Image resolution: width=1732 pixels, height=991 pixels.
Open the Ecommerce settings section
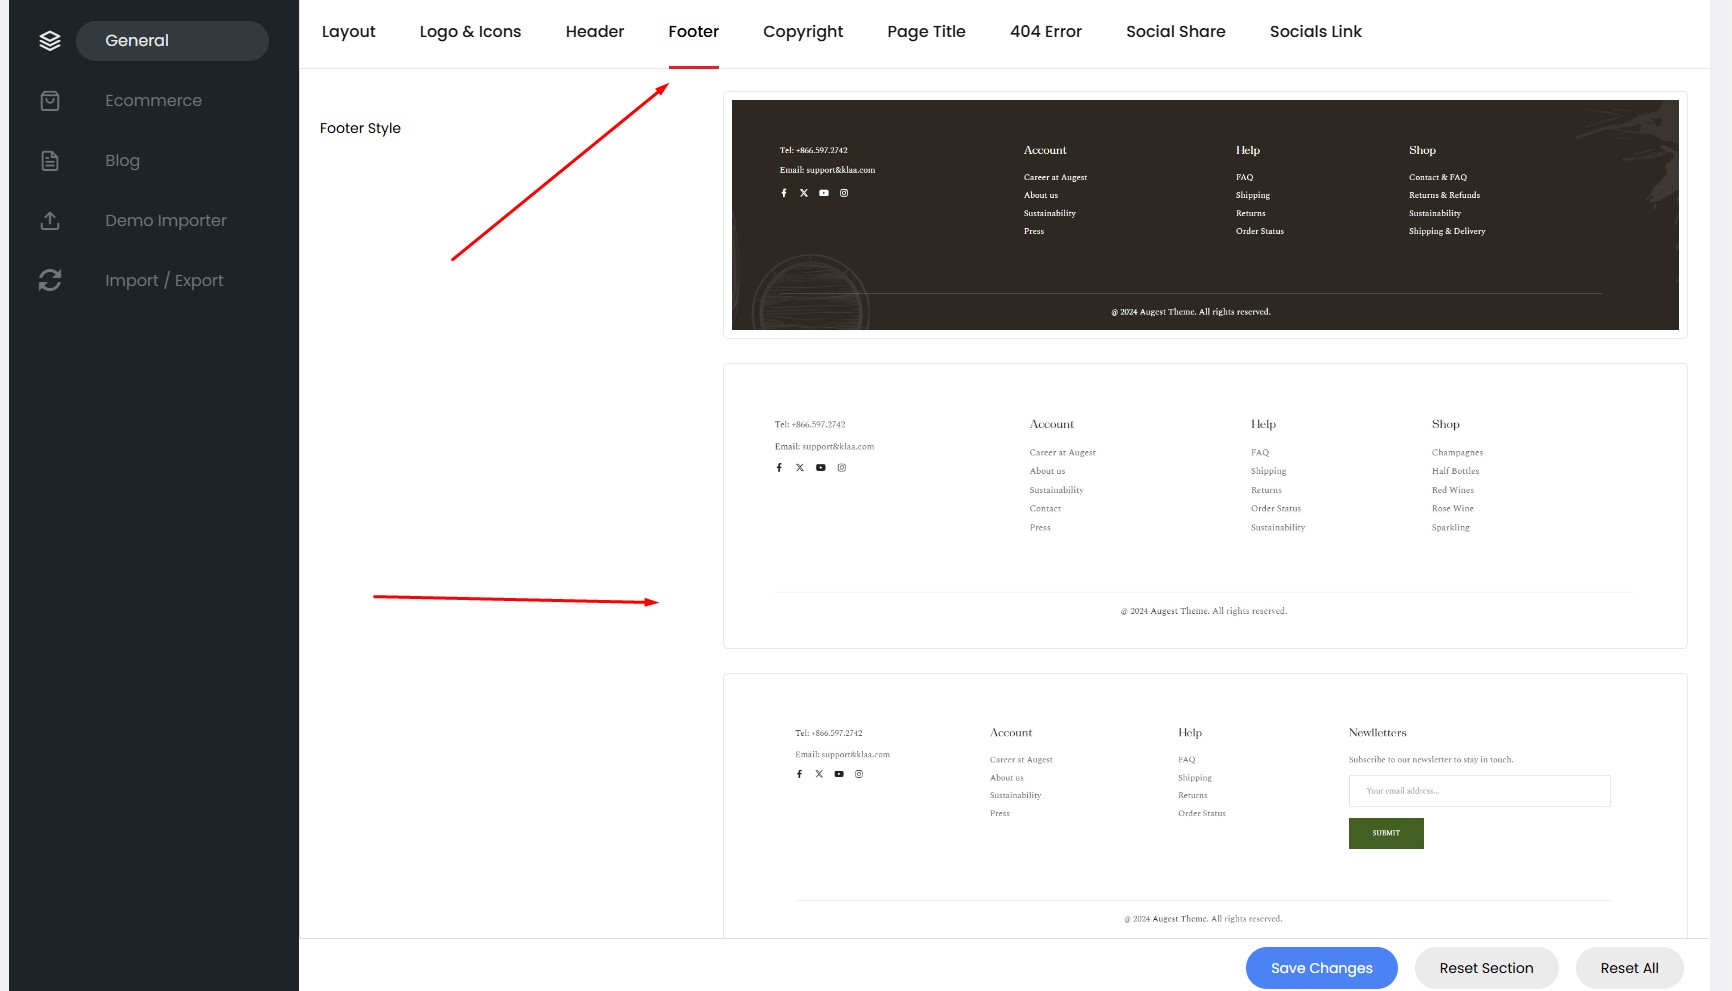(x=153, y=101)
